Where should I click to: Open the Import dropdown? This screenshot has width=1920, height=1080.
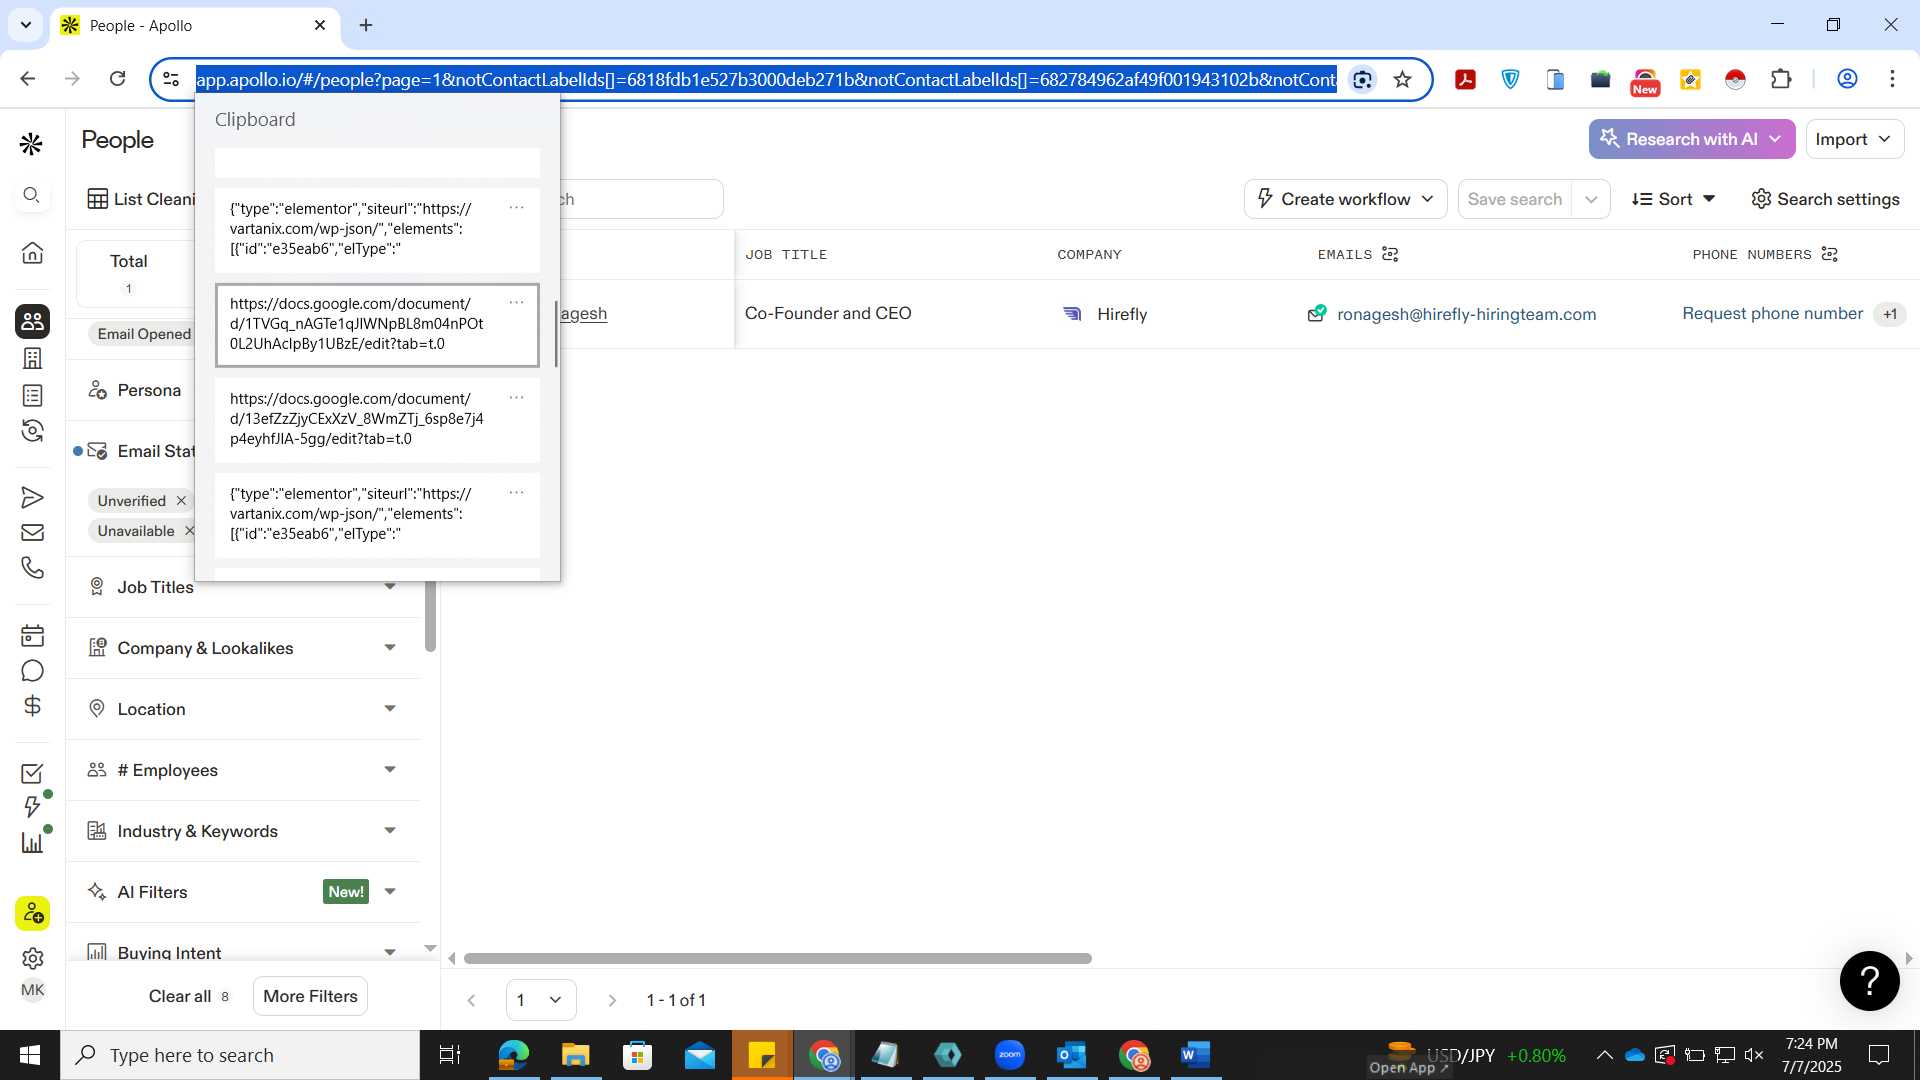pos(1854,139)
